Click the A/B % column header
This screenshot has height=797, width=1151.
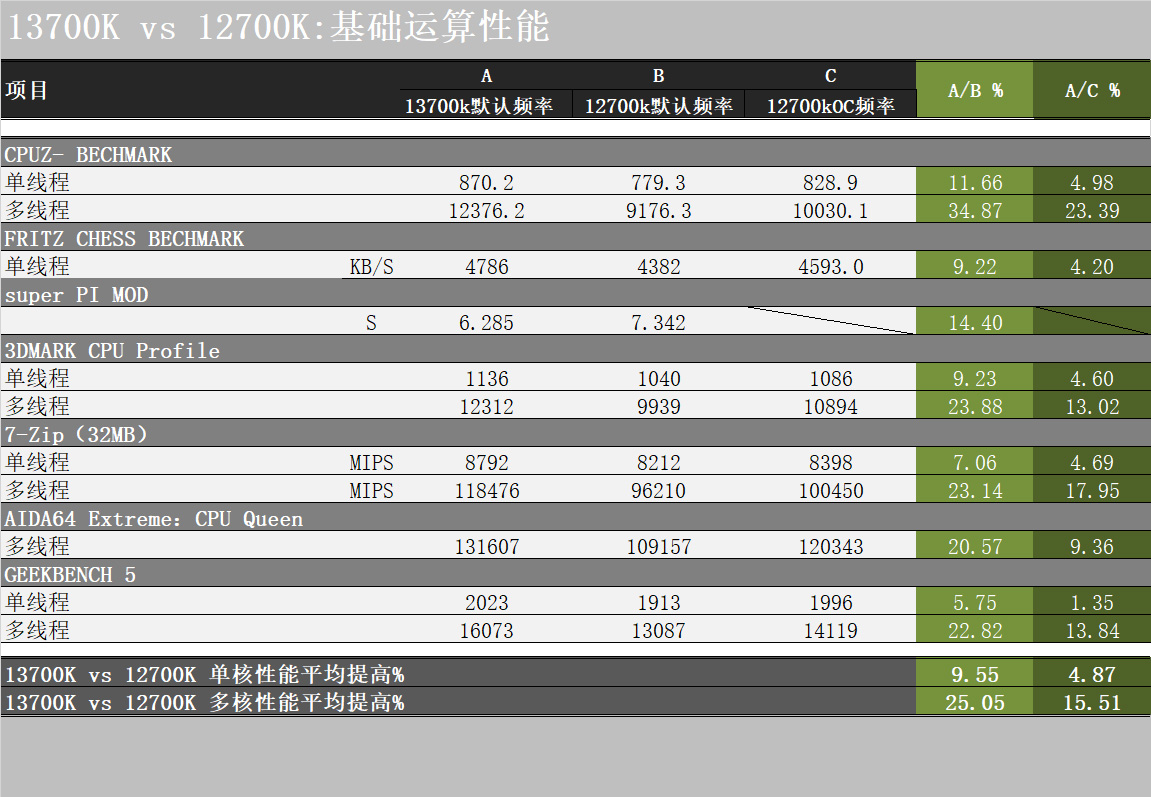[x=974, y=90]
